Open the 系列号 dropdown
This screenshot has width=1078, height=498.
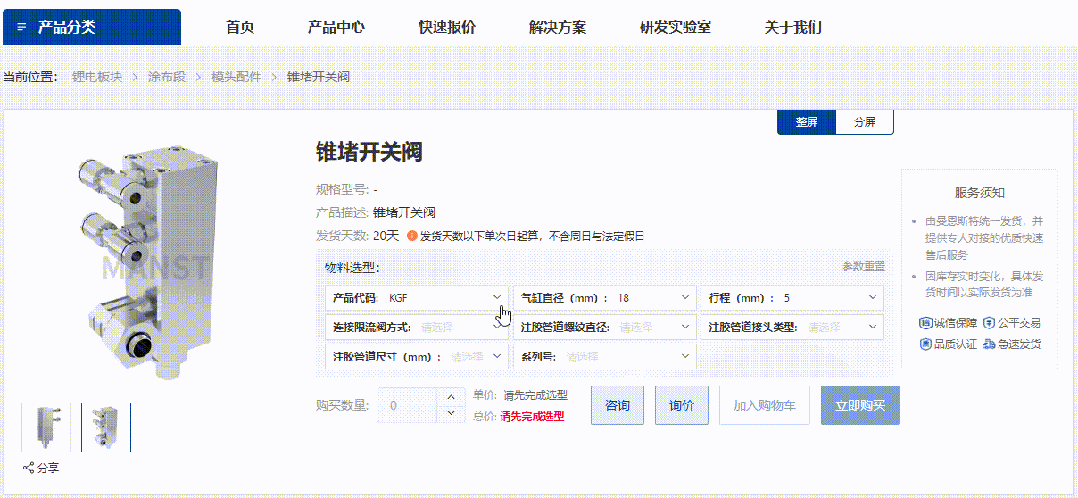click(604, 356)
